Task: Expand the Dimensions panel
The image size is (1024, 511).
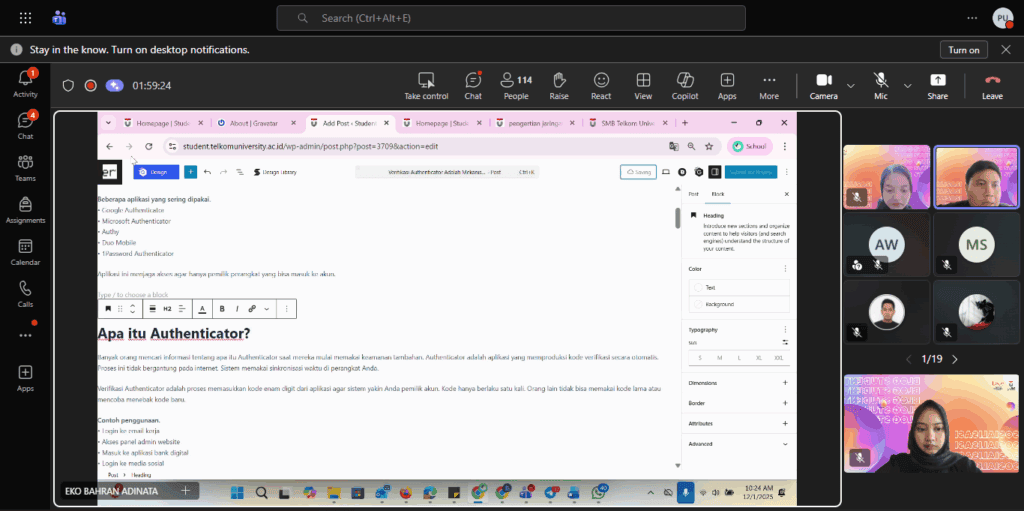Action: pos(739,383)
